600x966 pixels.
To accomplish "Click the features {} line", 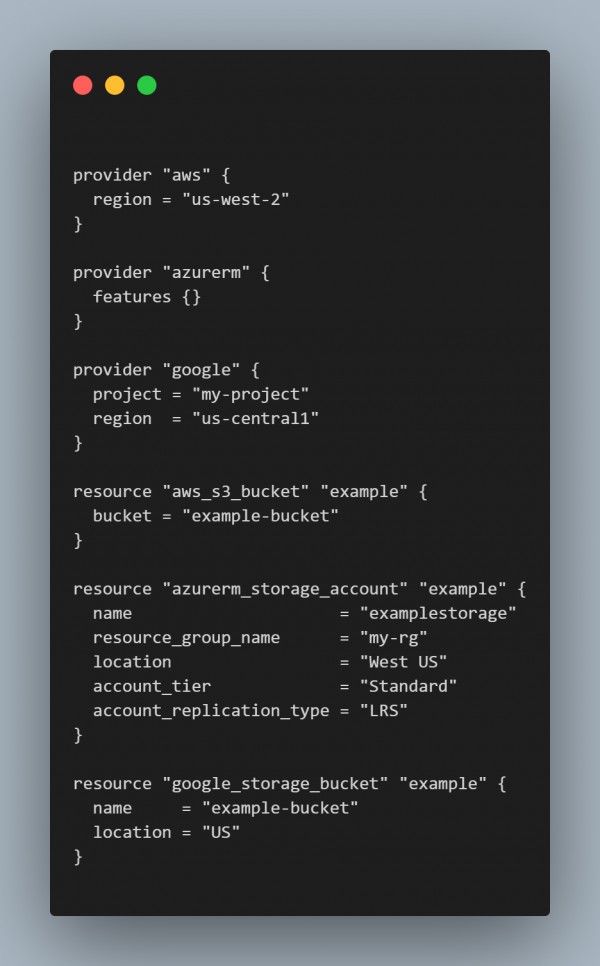I will (x=147, y=297).
